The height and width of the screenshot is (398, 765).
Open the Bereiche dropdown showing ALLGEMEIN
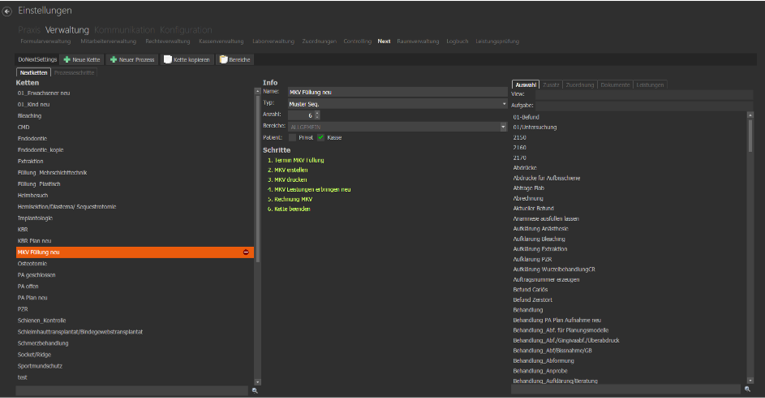[503, 127]
